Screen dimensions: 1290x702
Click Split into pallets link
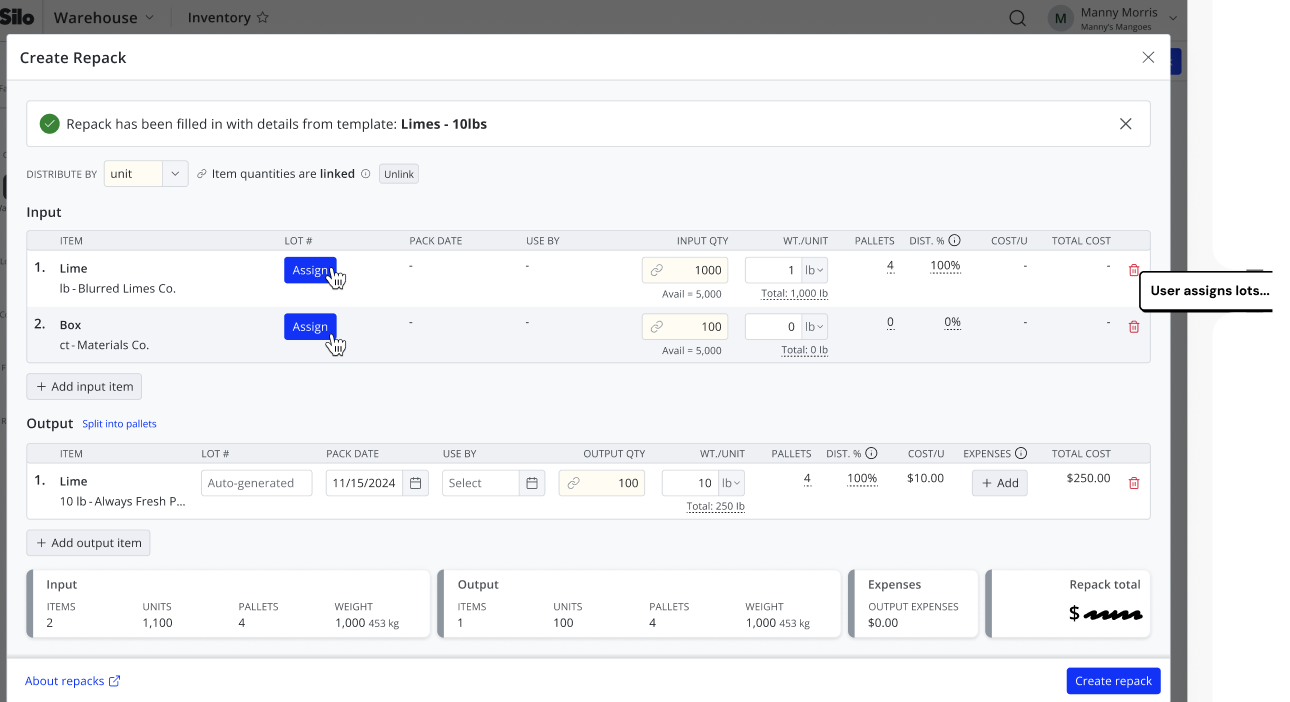(x=119, y=424)
